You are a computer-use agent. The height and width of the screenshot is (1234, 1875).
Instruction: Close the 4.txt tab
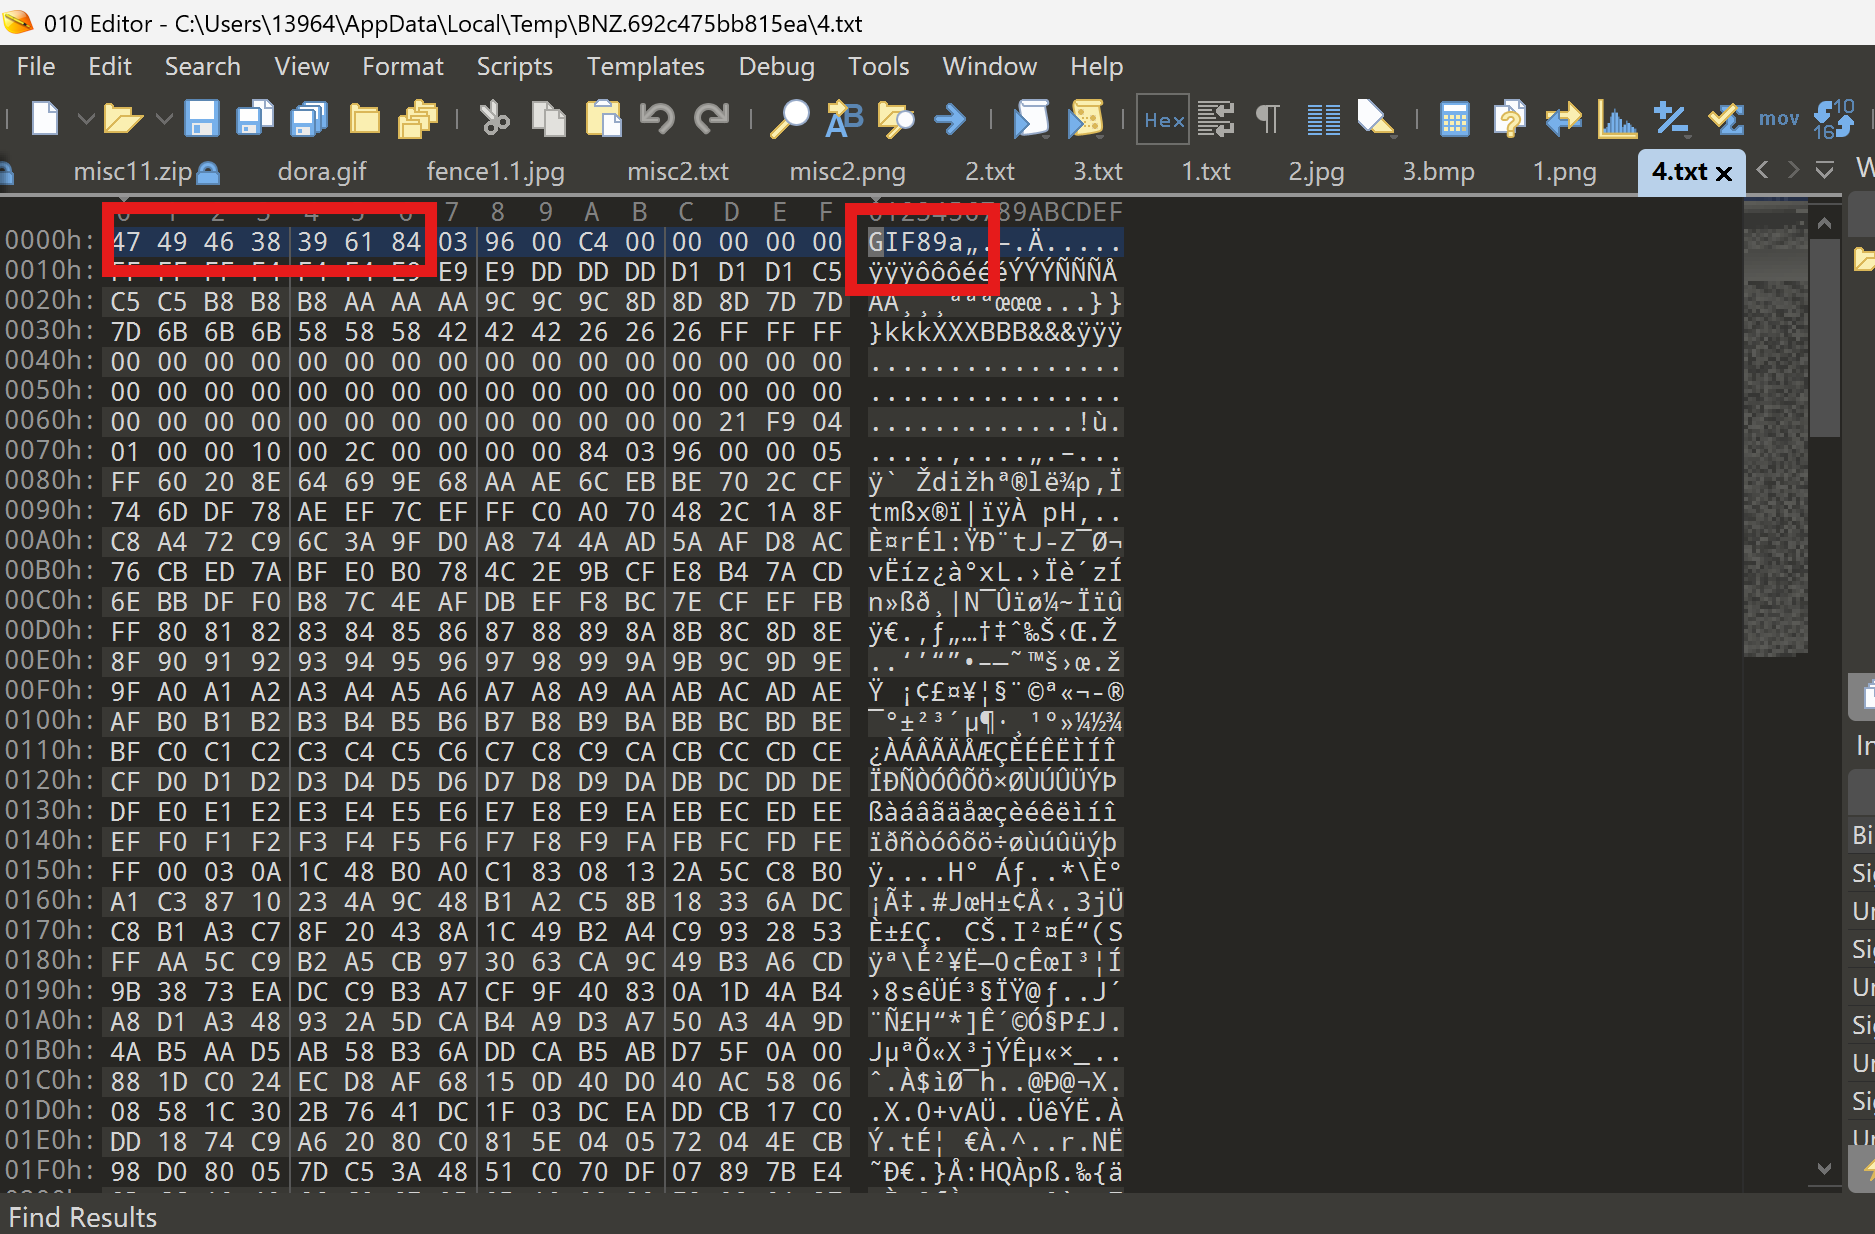click(1724, 174)
